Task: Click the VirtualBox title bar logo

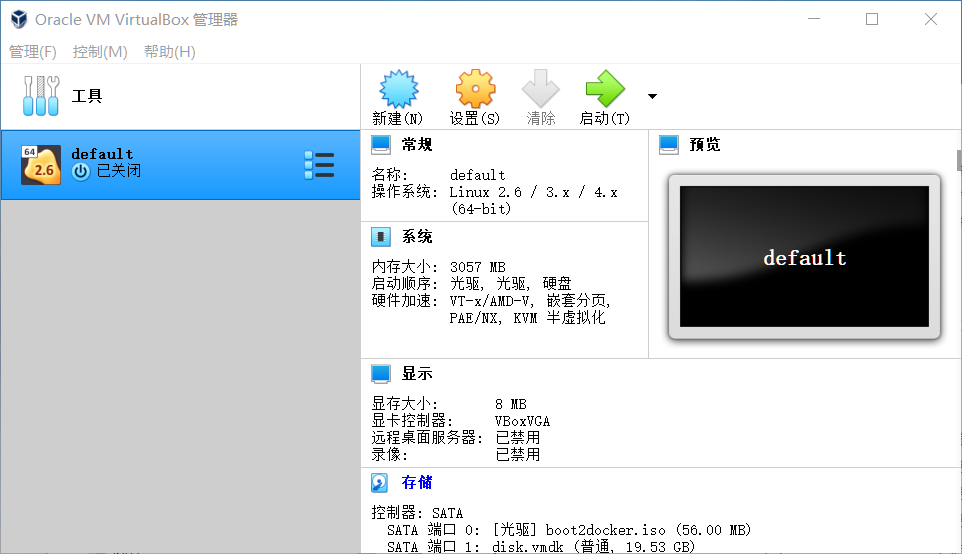Action: point(19,19)
